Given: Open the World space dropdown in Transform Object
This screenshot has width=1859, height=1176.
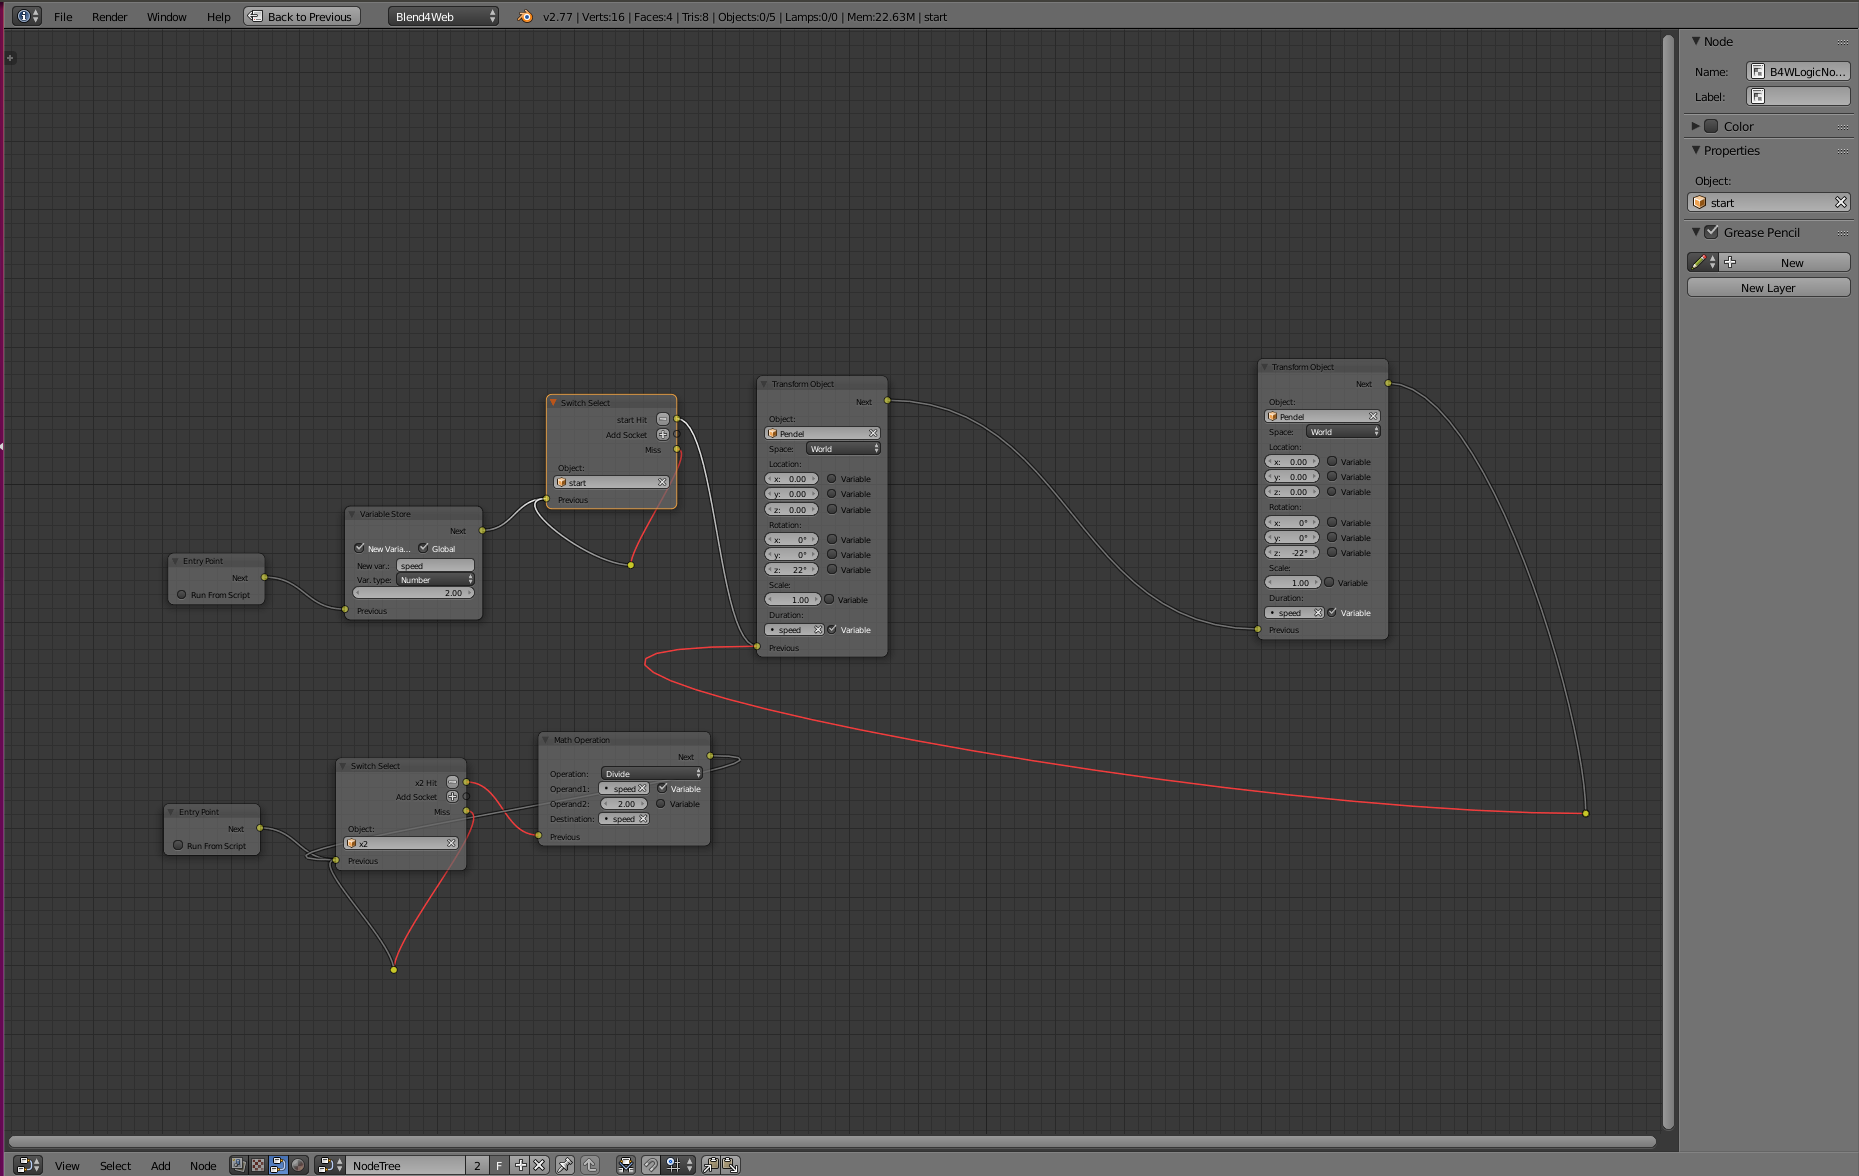Looking at the screenshot, I should click(843, 448).
